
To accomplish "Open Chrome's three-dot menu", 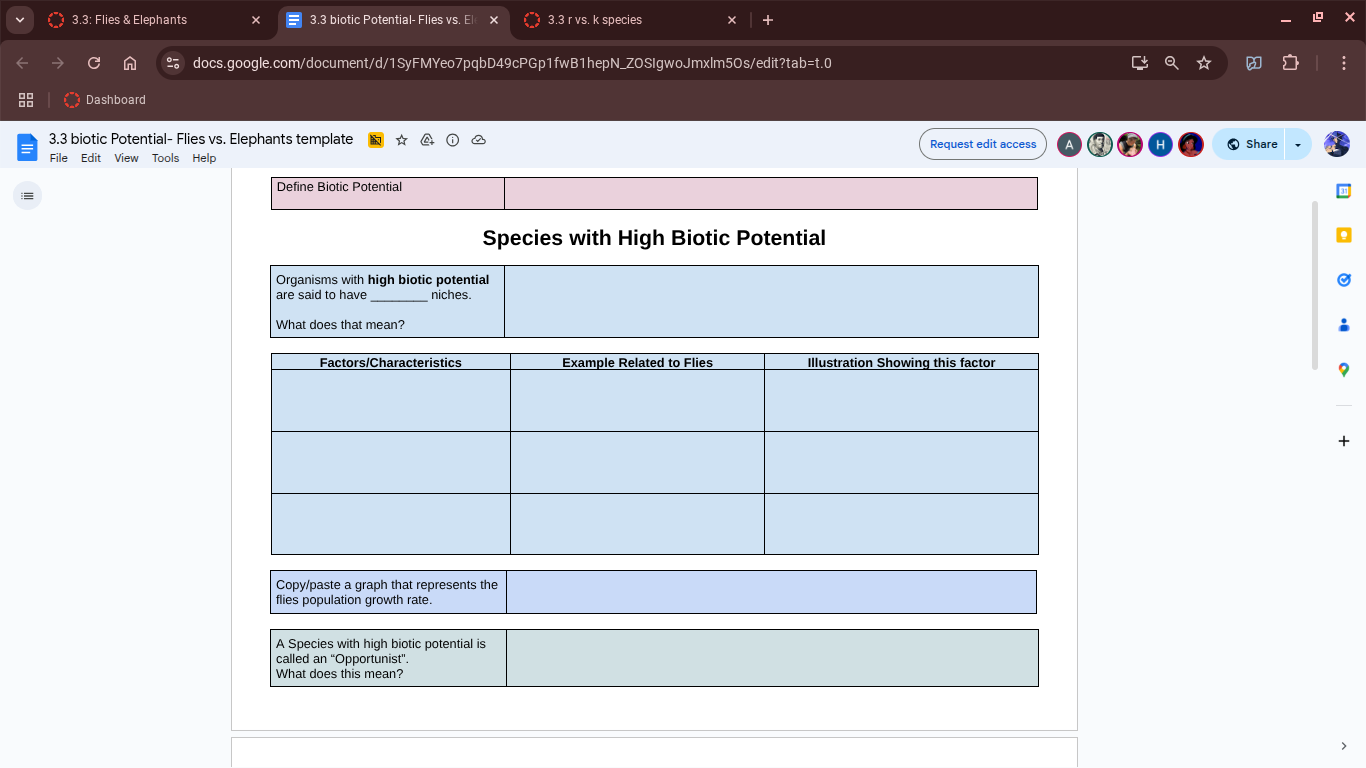I will click(1345, 62).
